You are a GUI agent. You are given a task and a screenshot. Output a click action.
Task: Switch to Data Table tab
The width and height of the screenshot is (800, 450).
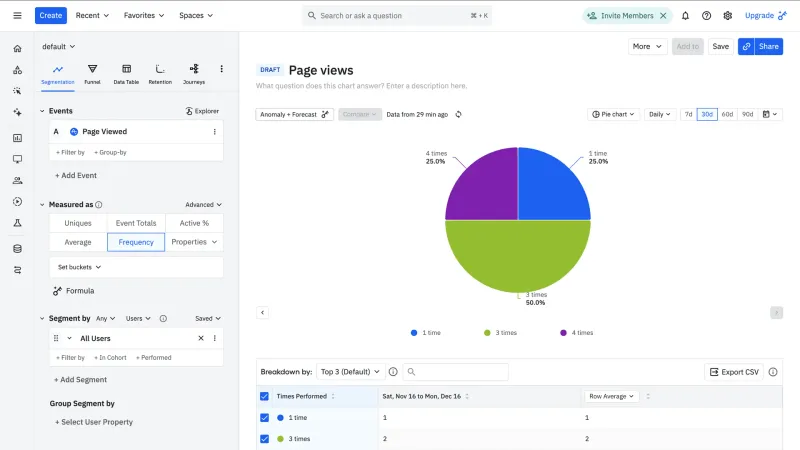tap(126, 74)
